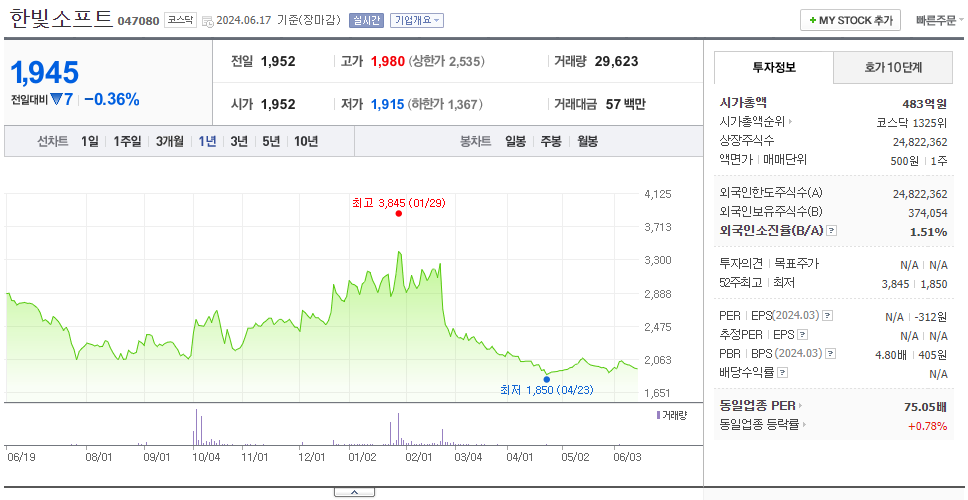Click the 실시간 button
The image size is (968, 500).
coord(365,20)
